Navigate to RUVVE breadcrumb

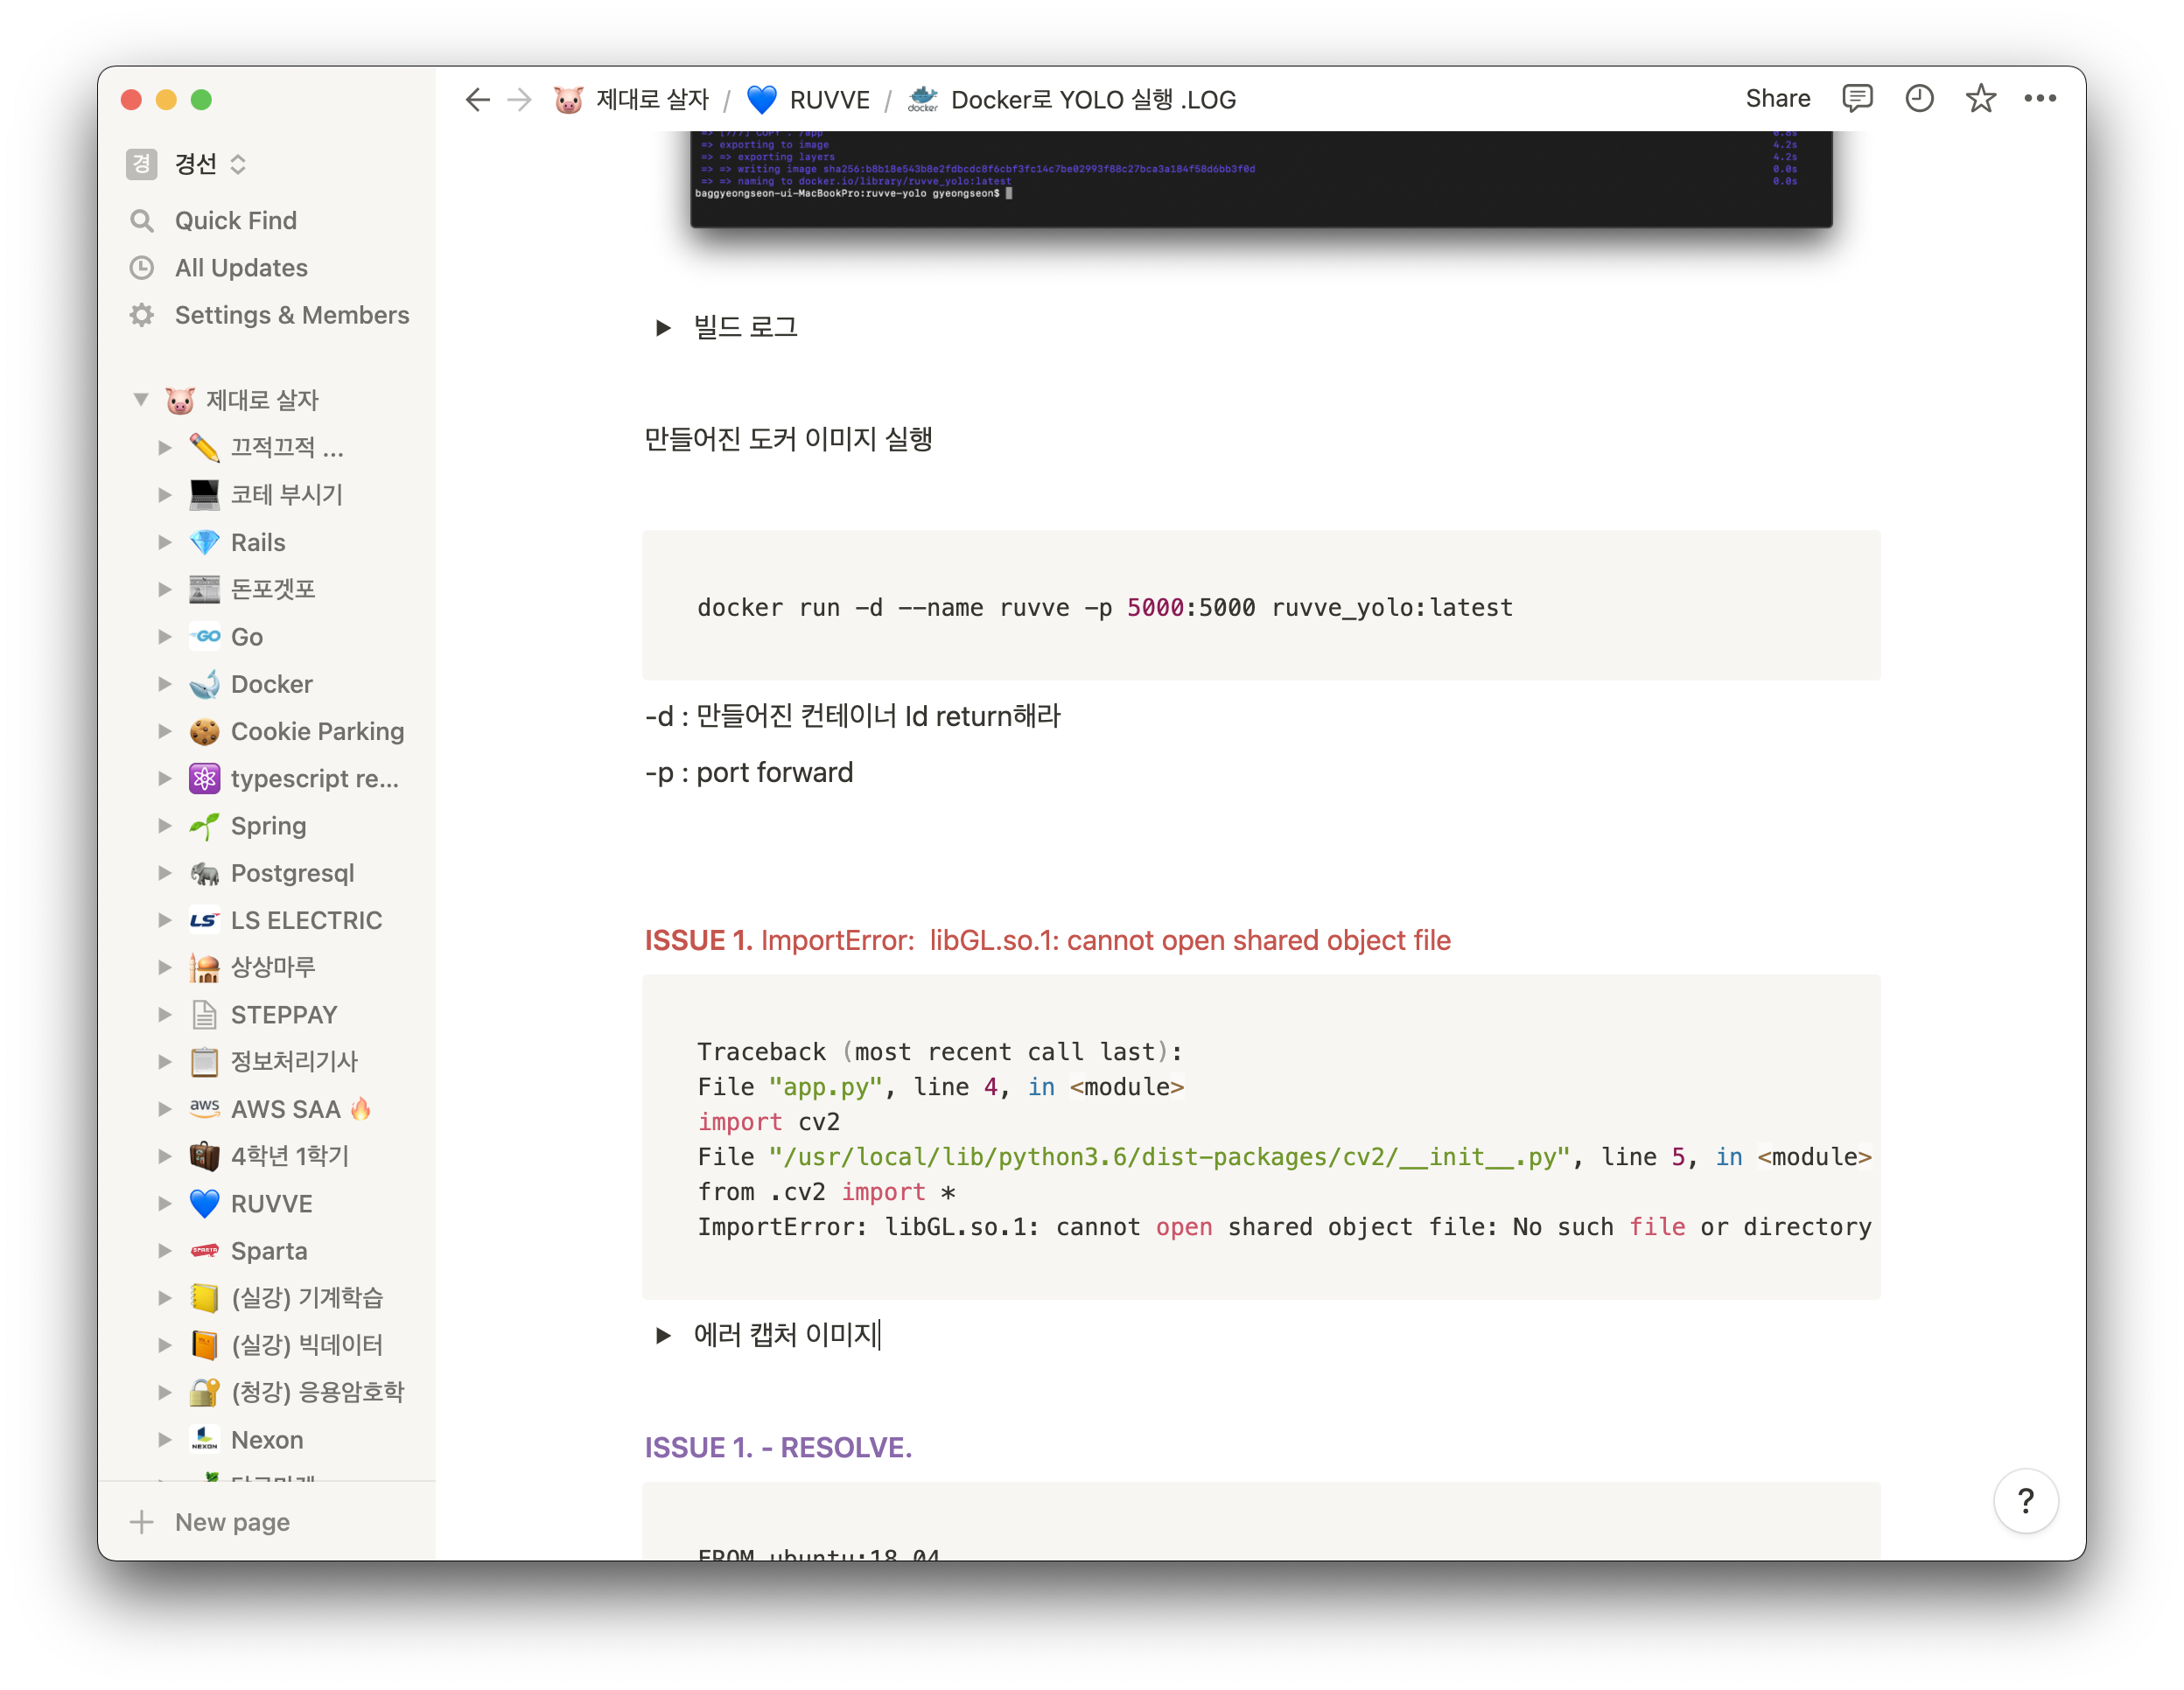tap(828, 100)
